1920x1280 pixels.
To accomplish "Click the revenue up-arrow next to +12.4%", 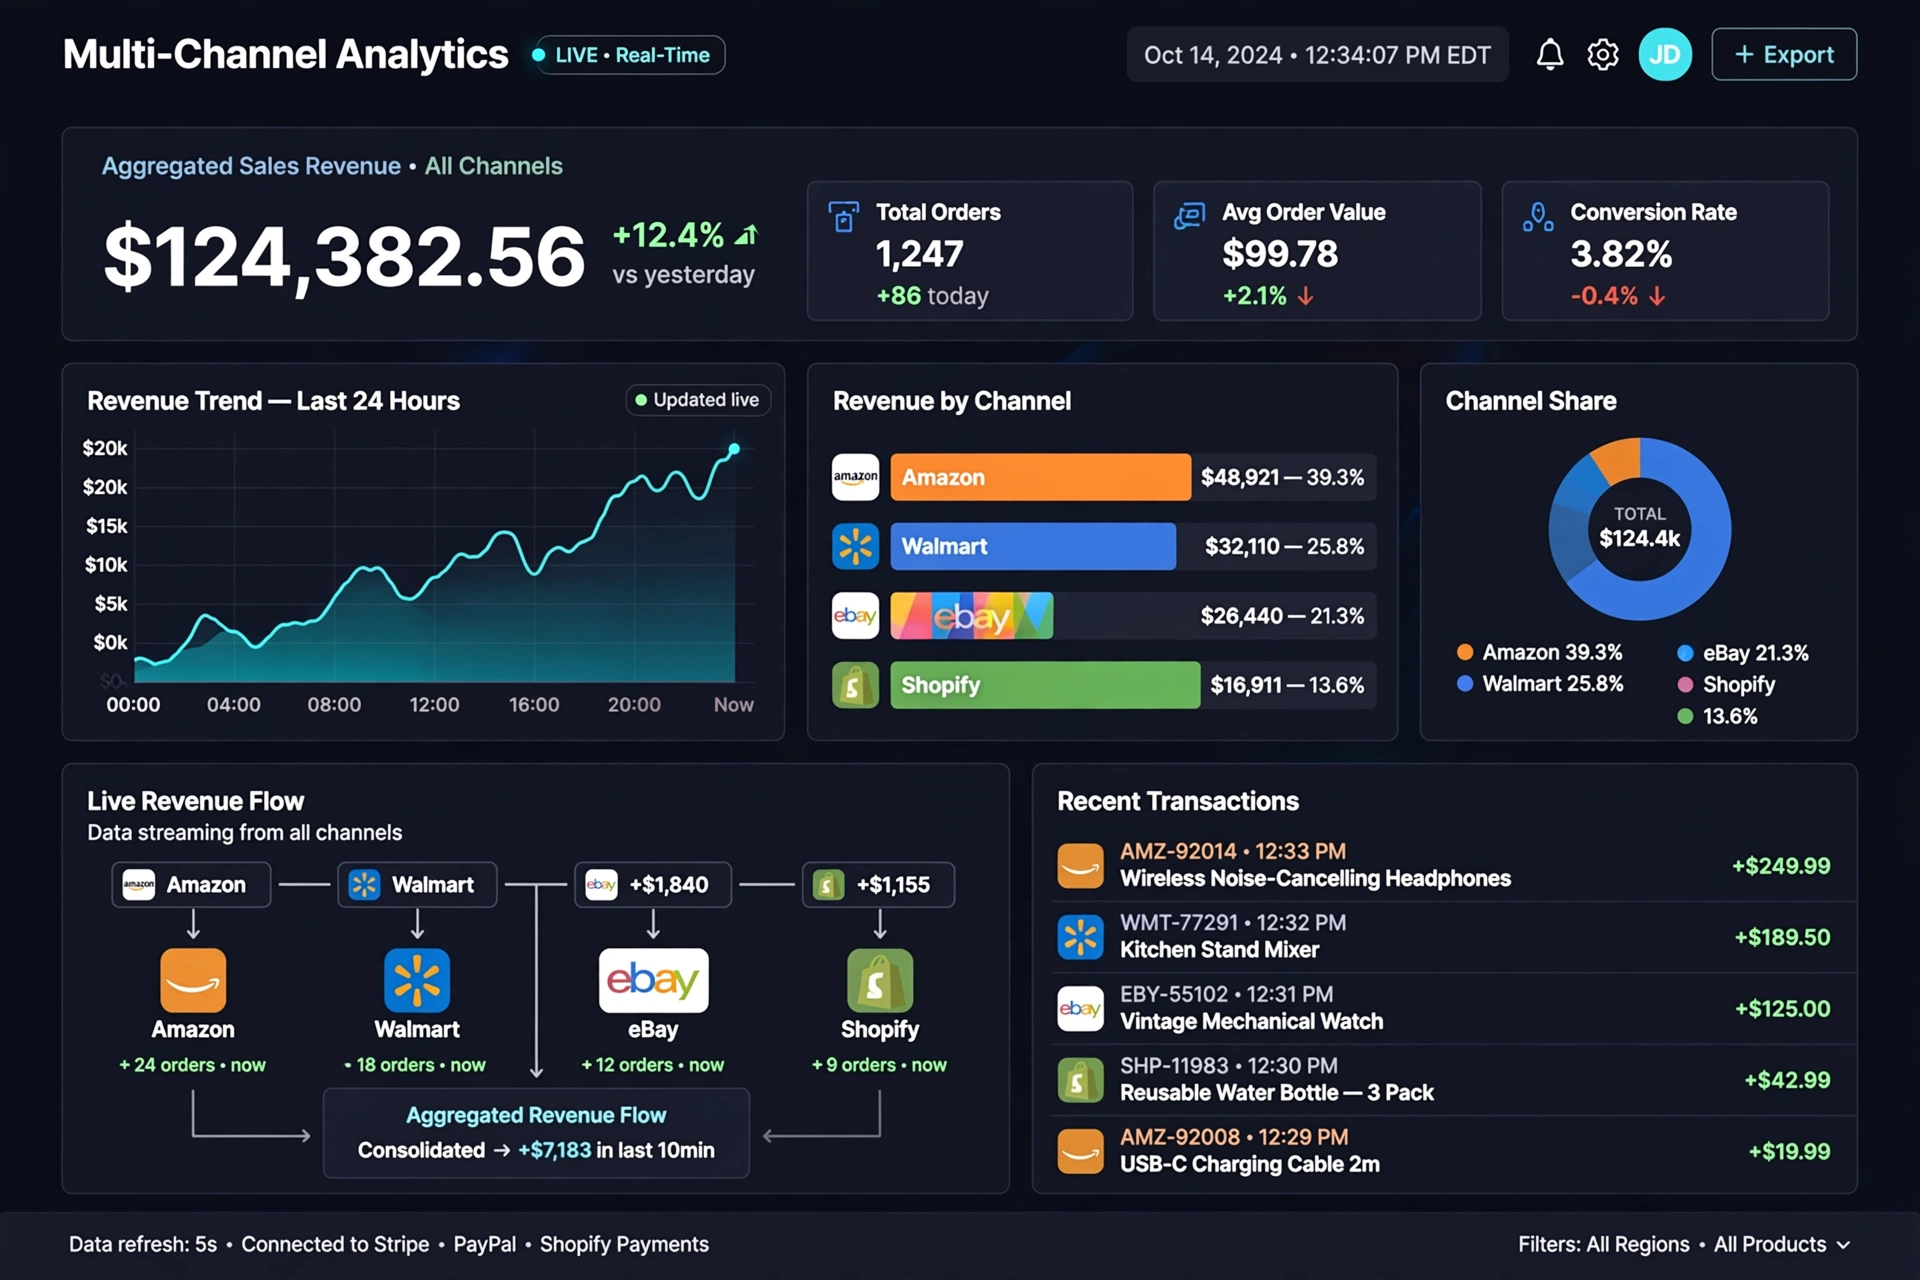I will tap(746, 235).
